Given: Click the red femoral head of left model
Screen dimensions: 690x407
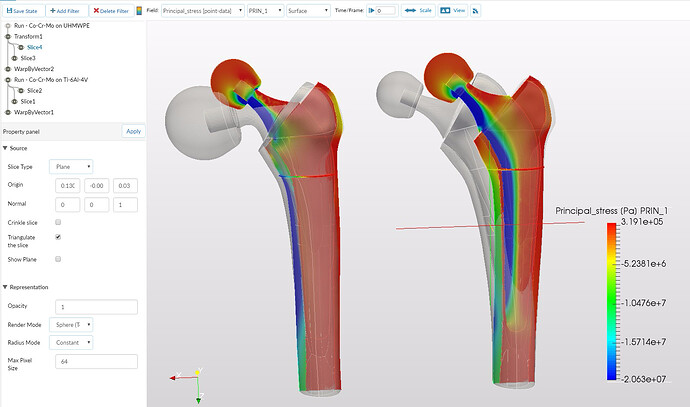Looking at the screenshot, I should [234, 82].
